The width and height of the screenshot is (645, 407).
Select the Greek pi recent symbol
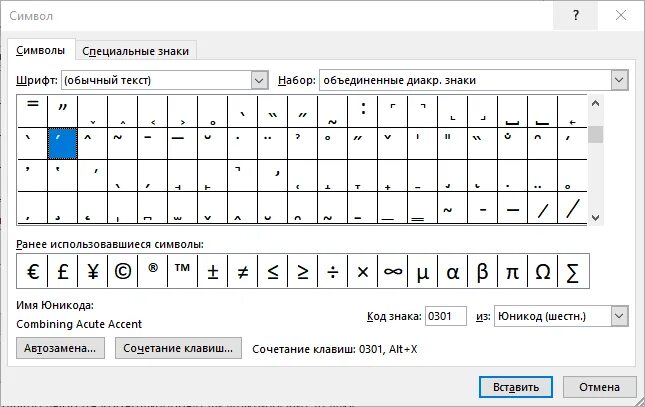[x=513, y=271]
